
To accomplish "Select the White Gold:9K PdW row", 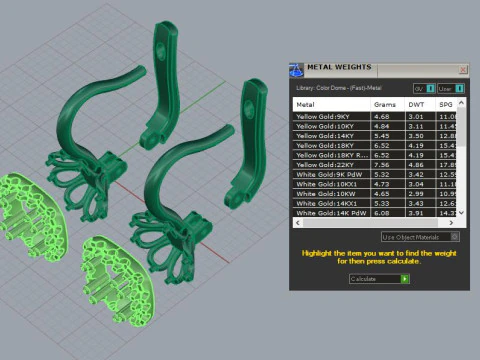I will [375, 175].
